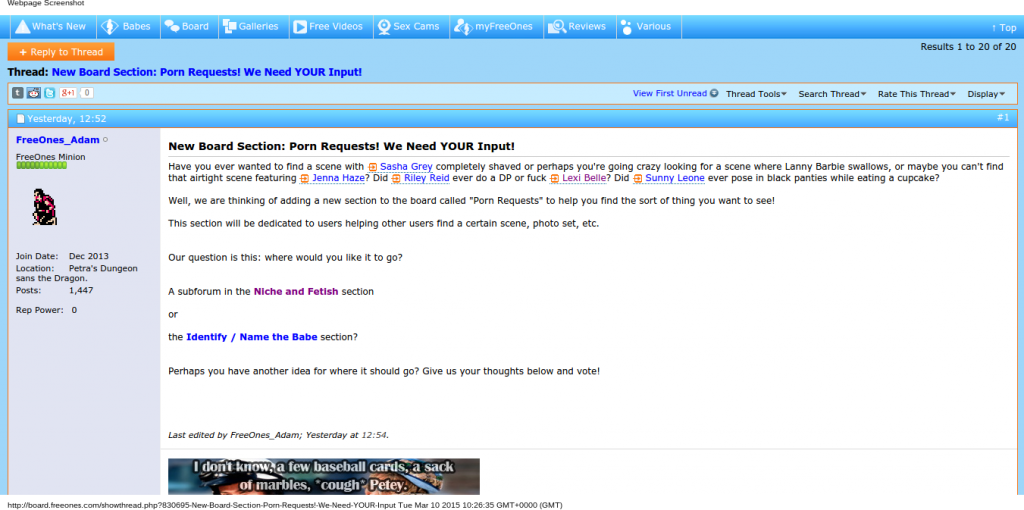The image size is (1024, 510).
Task: Click the FreeOnes_Adam pixel avatar image
Action: [44, 207]
